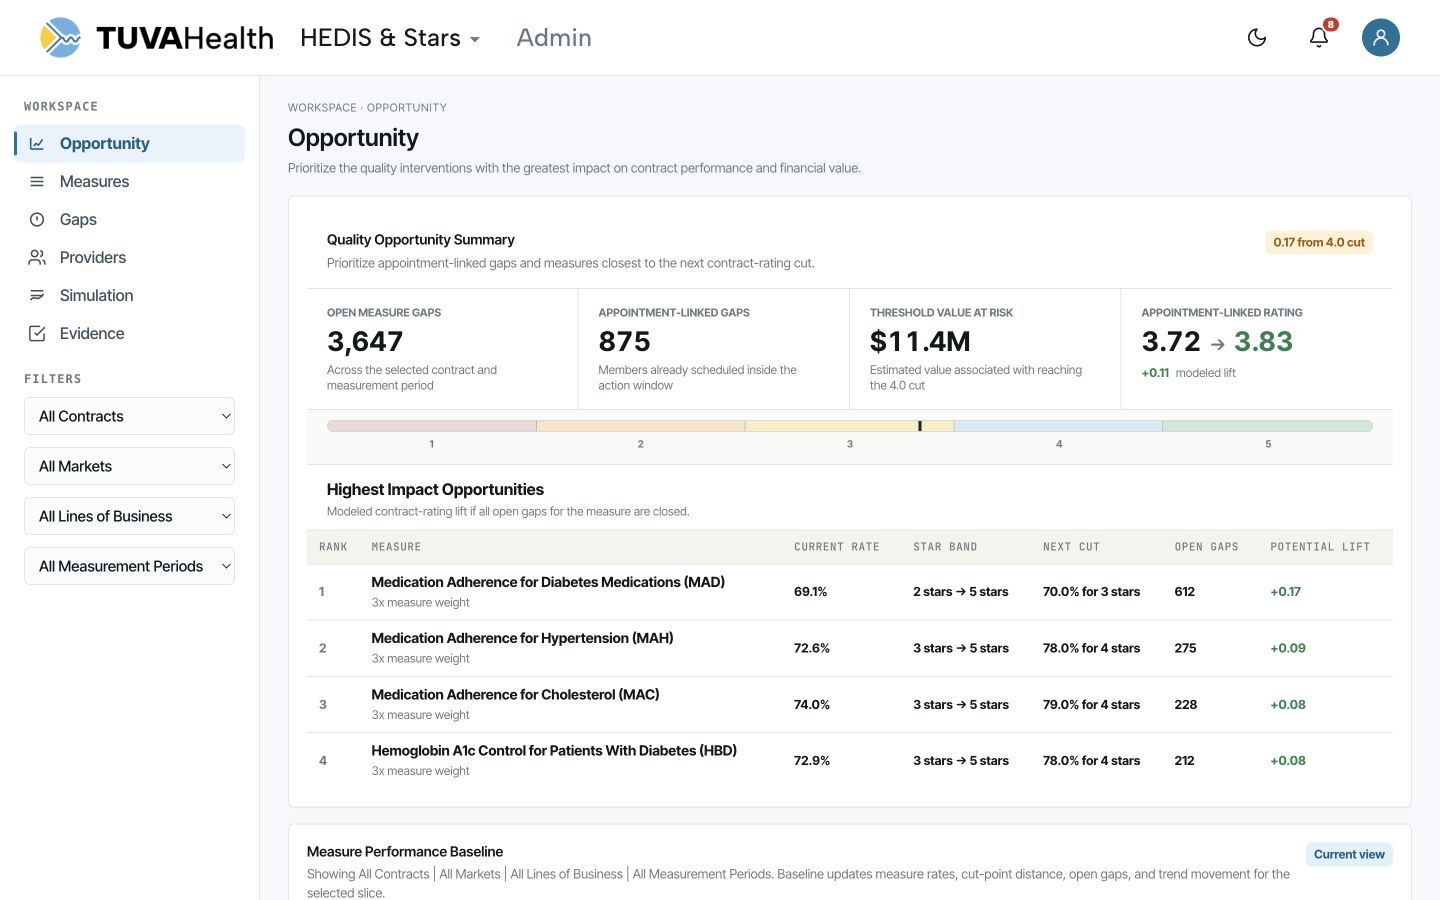
Task: Open Hemoglobin A1c Control (HBD) measure
Action: [554, 750]
